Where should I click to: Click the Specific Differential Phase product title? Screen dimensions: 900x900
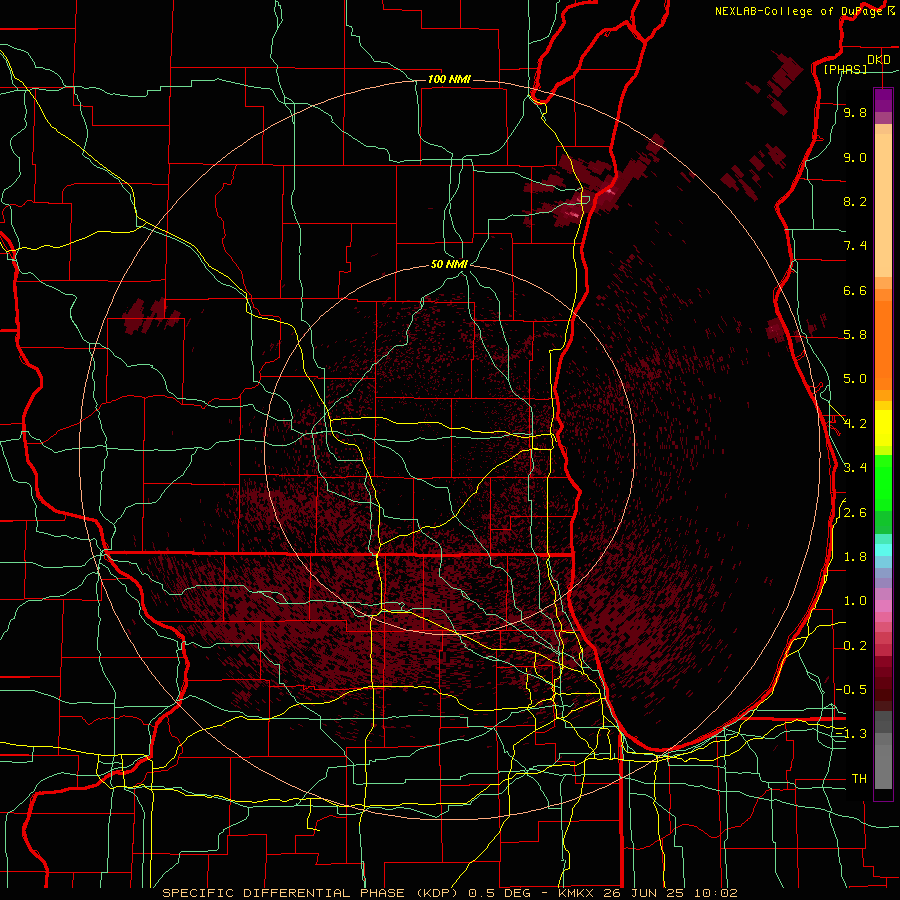click(449, 893)
